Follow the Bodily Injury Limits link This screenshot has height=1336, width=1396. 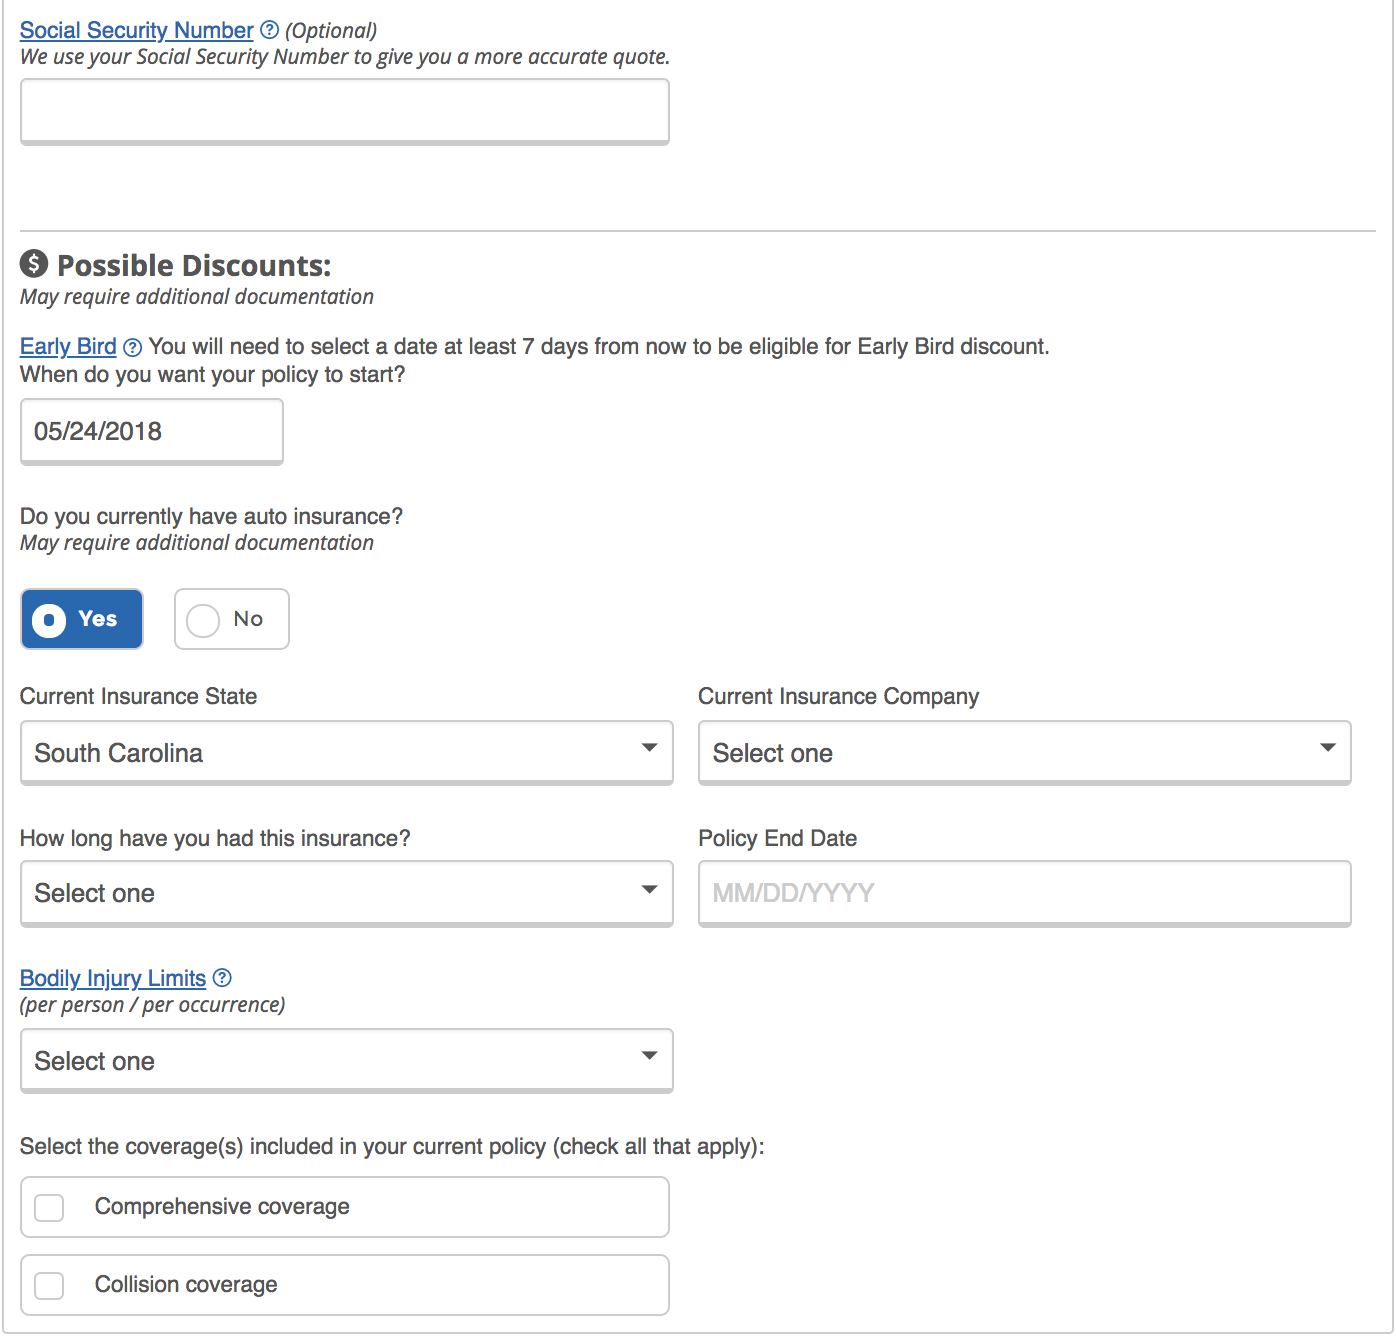(x=112, y=978)
